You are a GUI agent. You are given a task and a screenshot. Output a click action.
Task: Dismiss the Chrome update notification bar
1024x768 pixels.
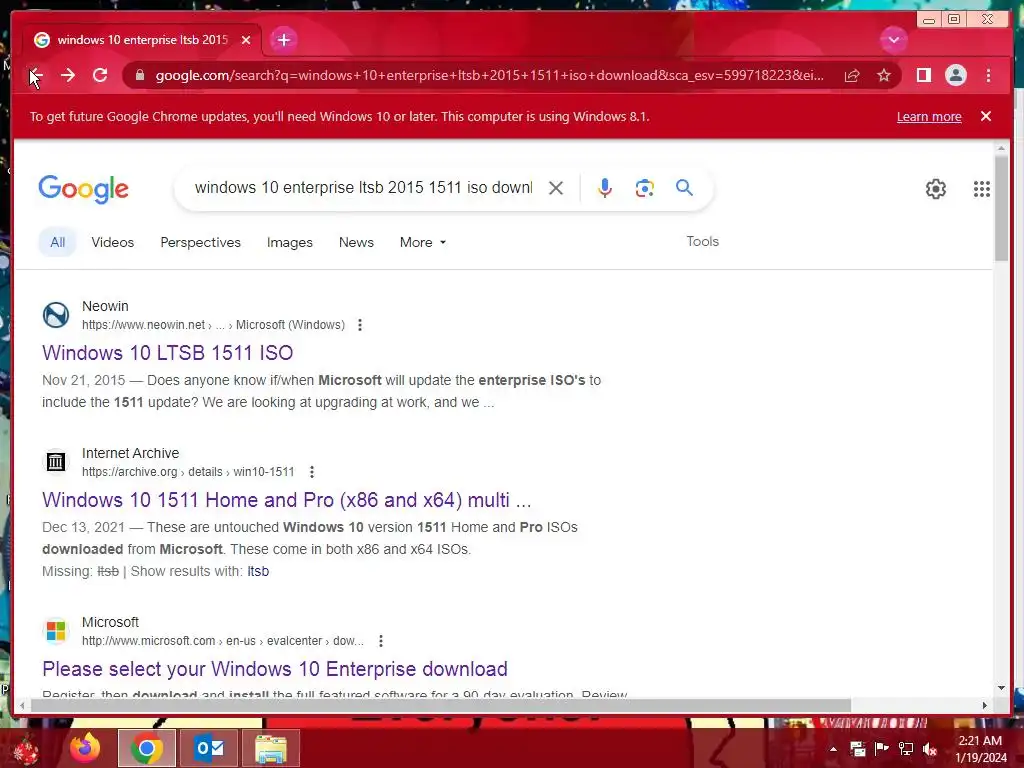click(986, 116)
